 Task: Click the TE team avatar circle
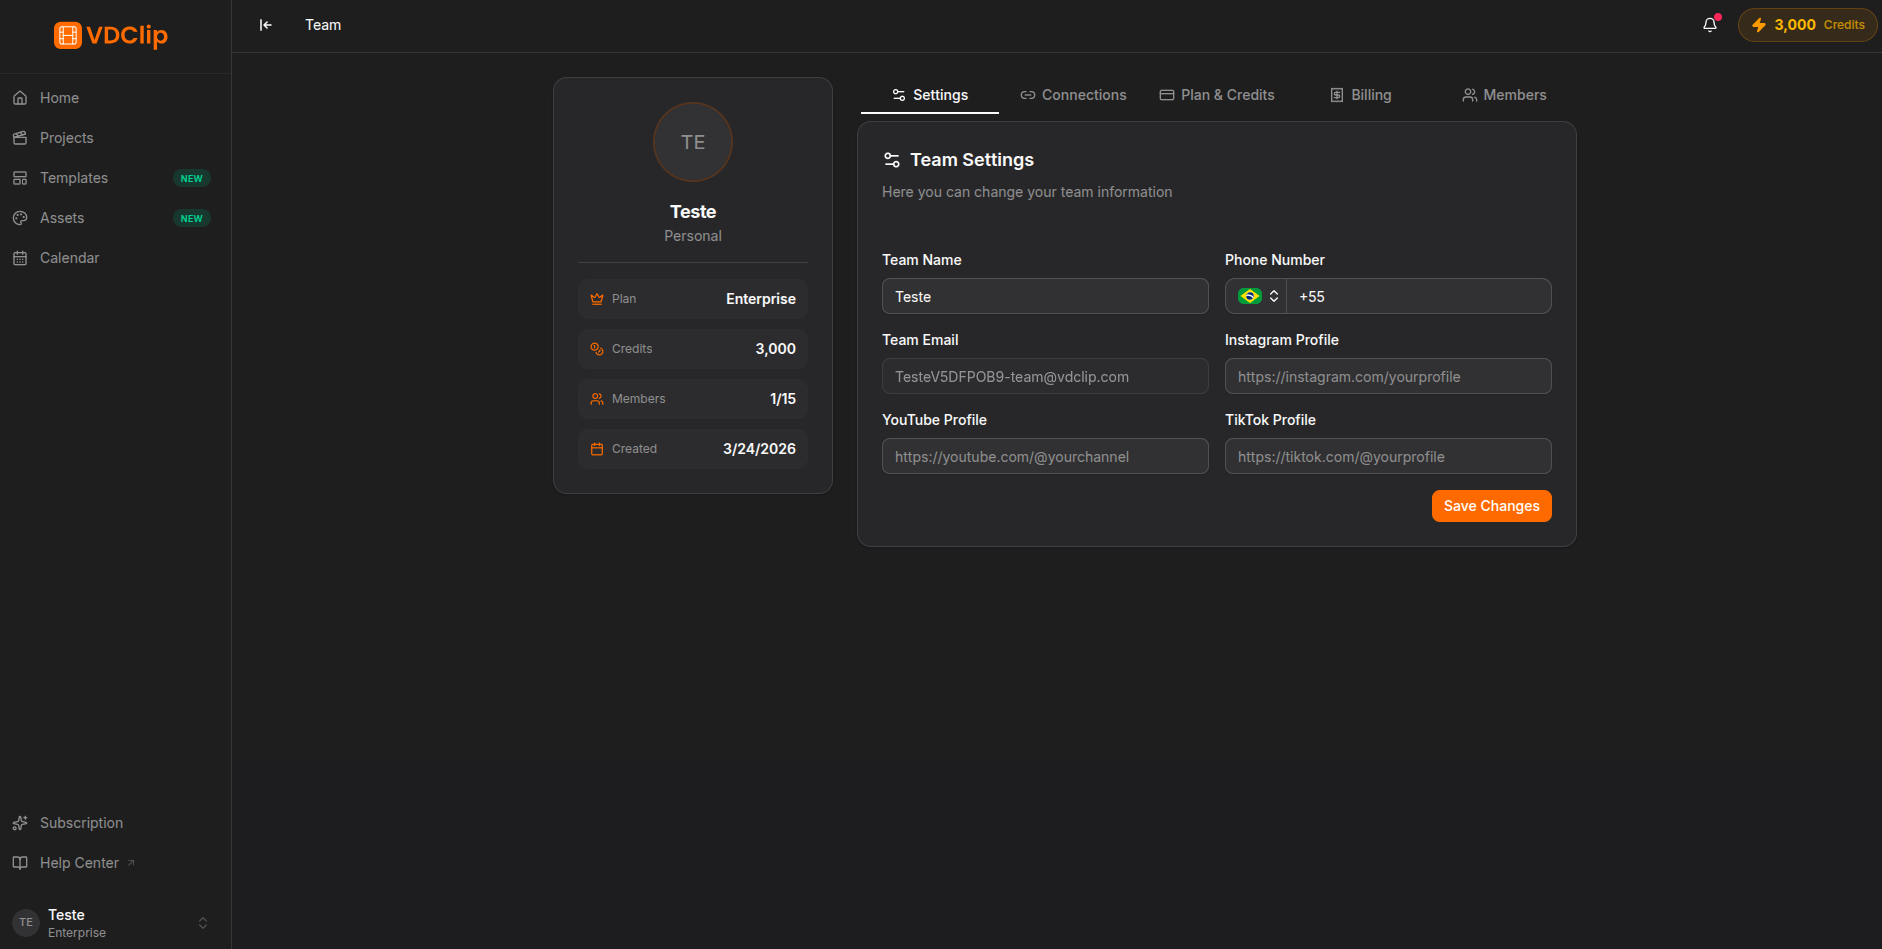click(x=693, y=142)
